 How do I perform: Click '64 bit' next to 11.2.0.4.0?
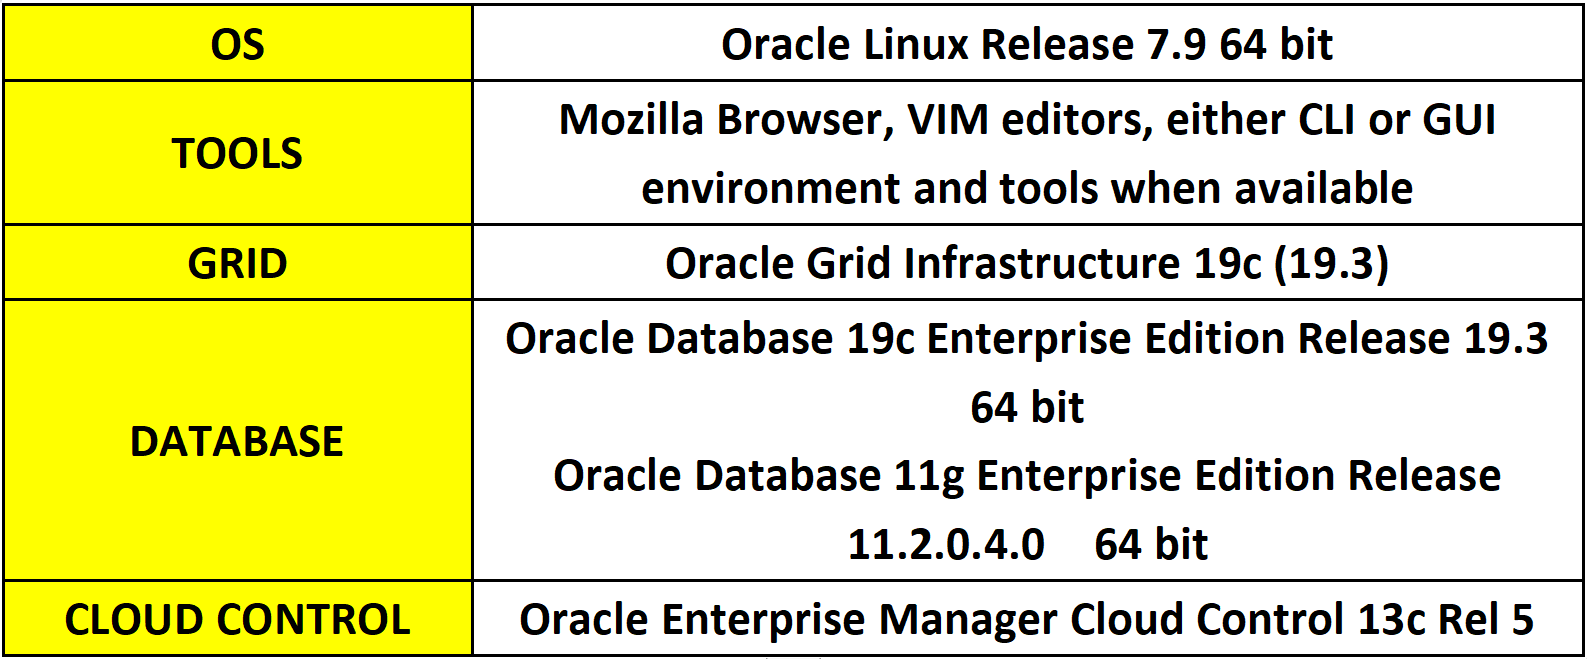[1151, 545]
